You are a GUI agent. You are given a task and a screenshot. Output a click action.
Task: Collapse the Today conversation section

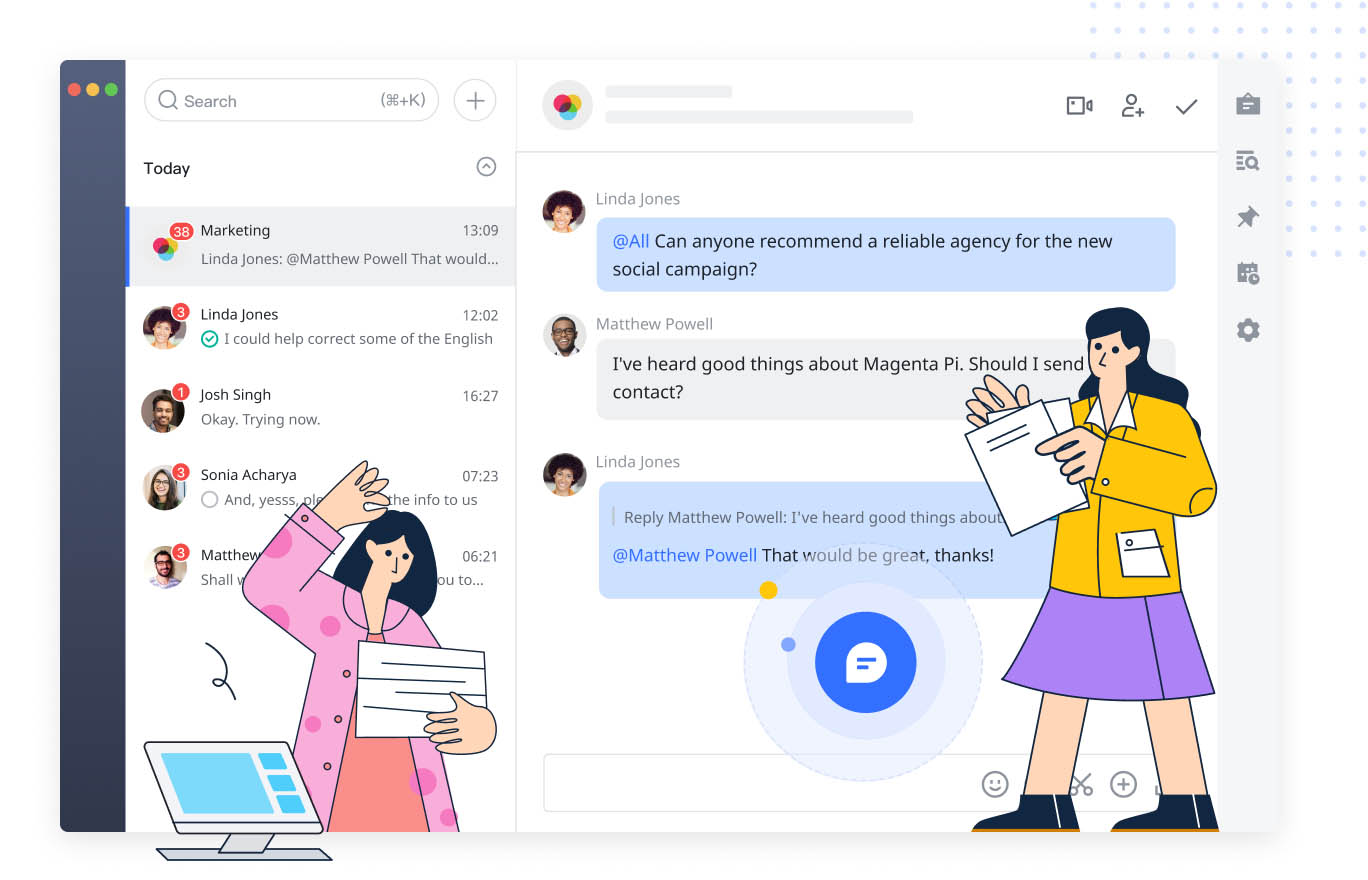pos(486,167)
